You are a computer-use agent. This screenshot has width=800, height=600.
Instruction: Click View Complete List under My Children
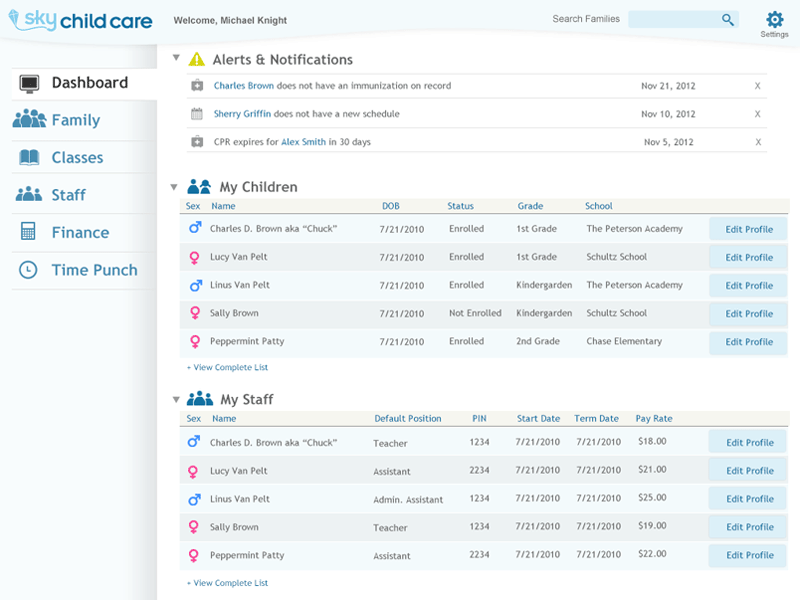pos(227,367)
